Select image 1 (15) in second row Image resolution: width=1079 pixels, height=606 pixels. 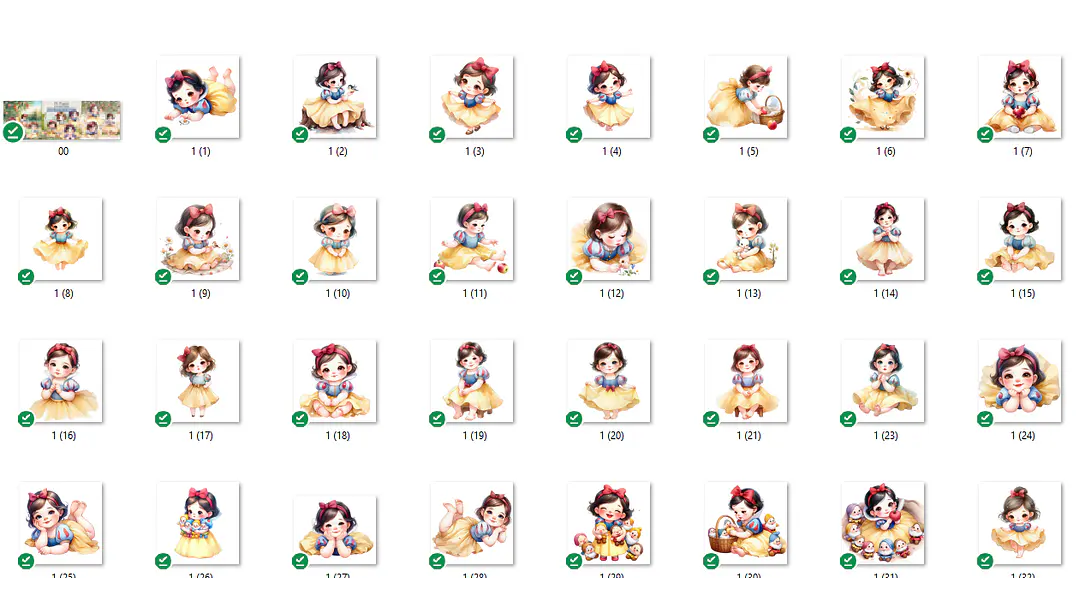(1020, 239)
